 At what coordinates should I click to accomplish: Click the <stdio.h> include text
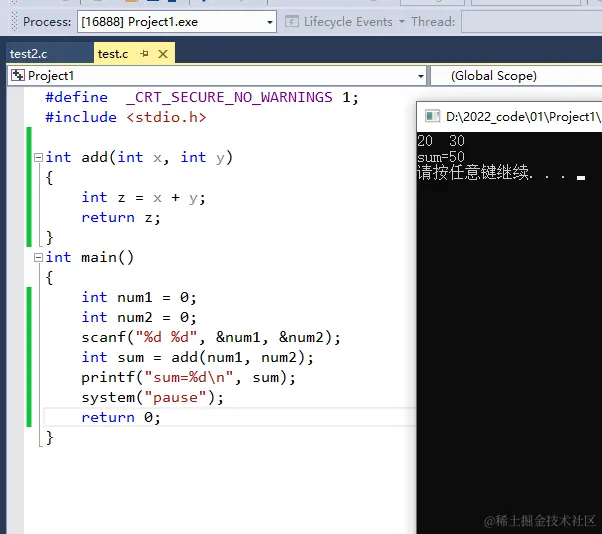pyautogui.click(x=166, y=117)
